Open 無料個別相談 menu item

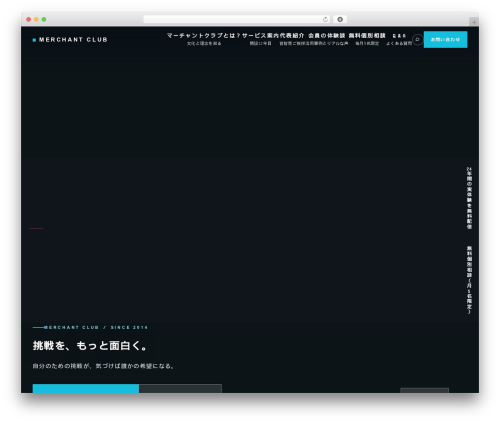[x=367, y=39]
